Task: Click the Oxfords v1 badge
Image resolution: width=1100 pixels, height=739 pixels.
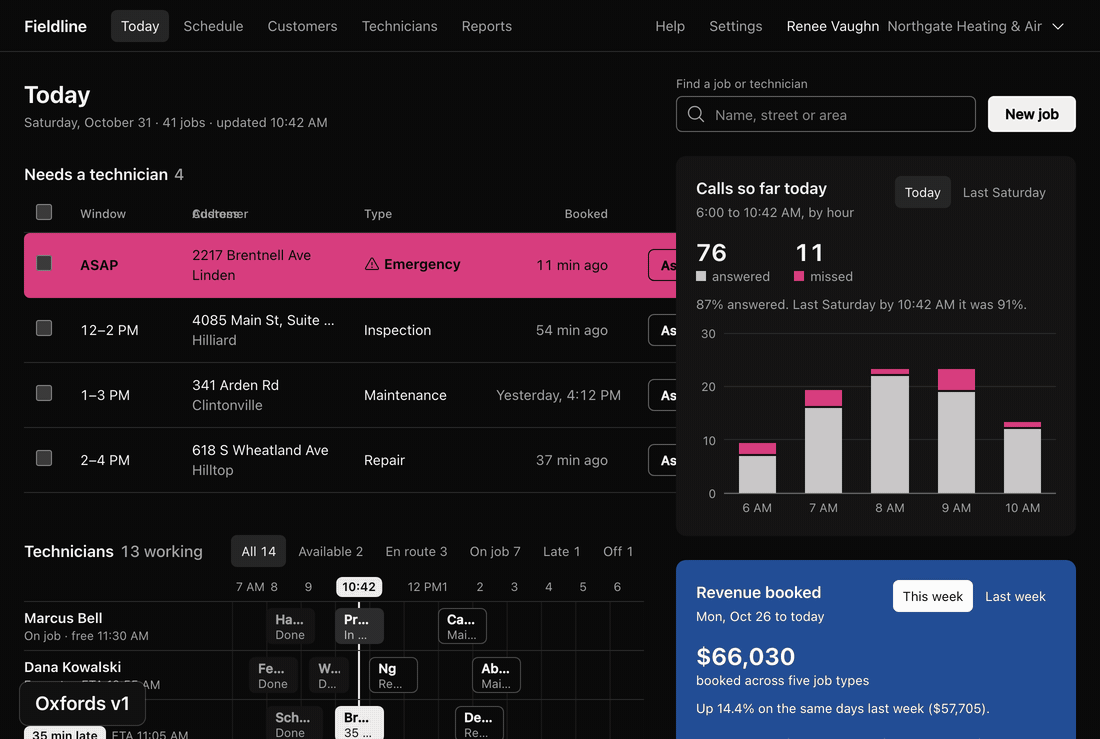Action: point(82,703)
